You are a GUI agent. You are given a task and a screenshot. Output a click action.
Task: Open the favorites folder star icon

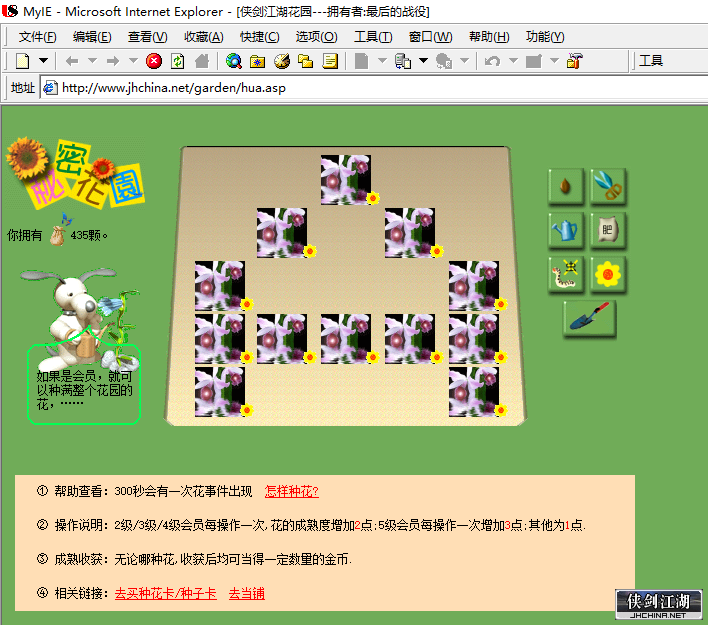pyautogui.click(x=257, y=61)
